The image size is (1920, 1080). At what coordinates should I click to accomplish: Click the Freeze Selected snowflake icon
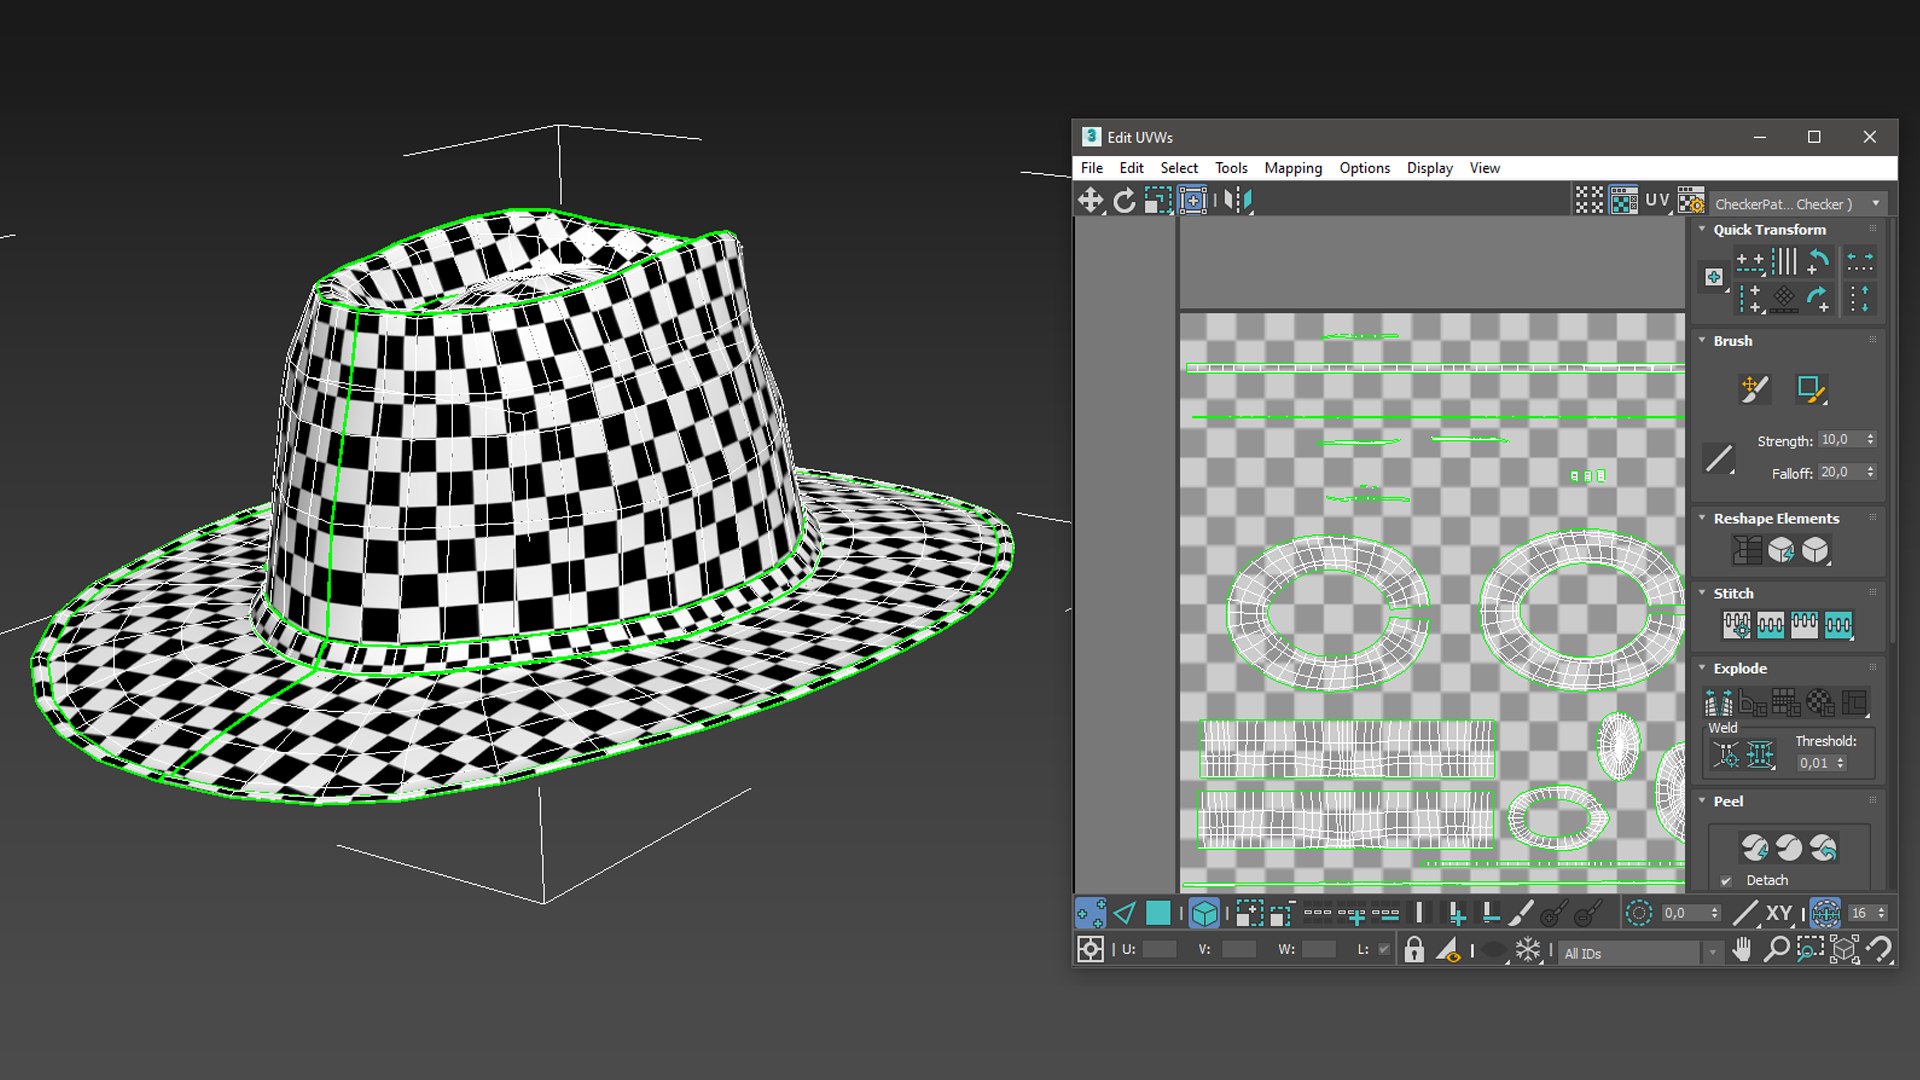pos(1528,949)
